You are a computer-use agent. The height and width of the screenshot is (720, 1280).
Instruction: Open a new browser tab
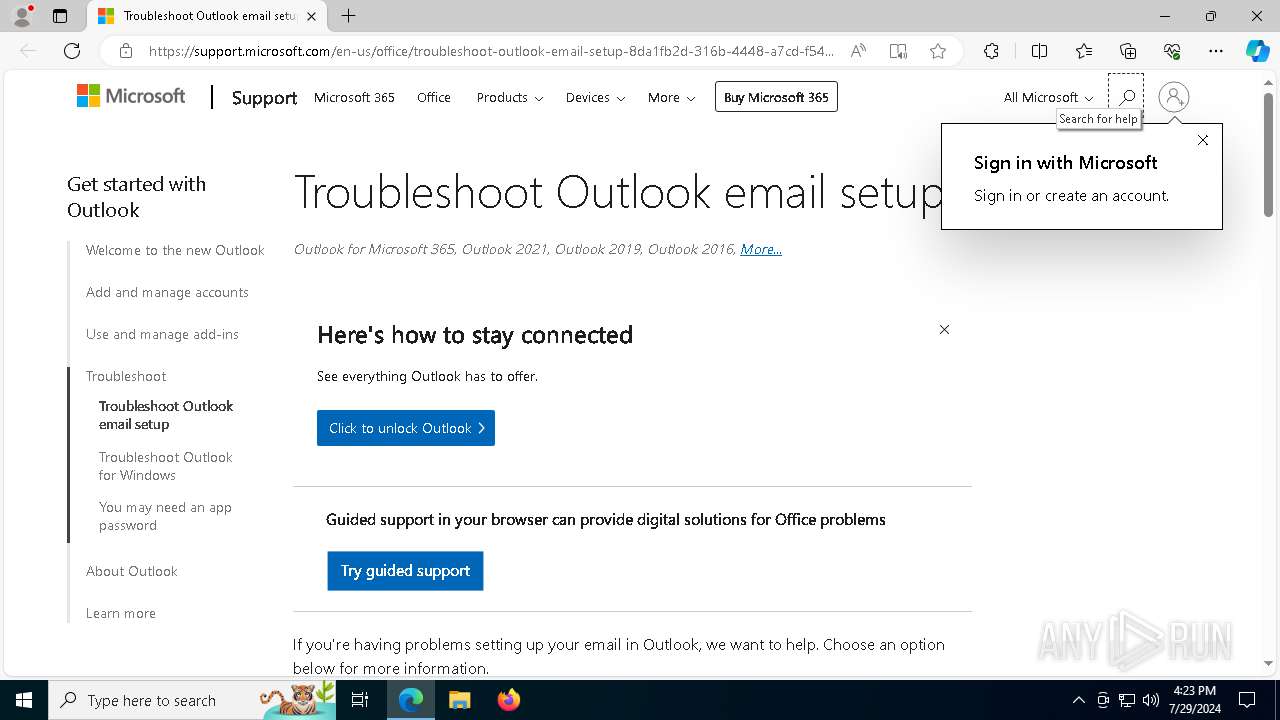348,16
